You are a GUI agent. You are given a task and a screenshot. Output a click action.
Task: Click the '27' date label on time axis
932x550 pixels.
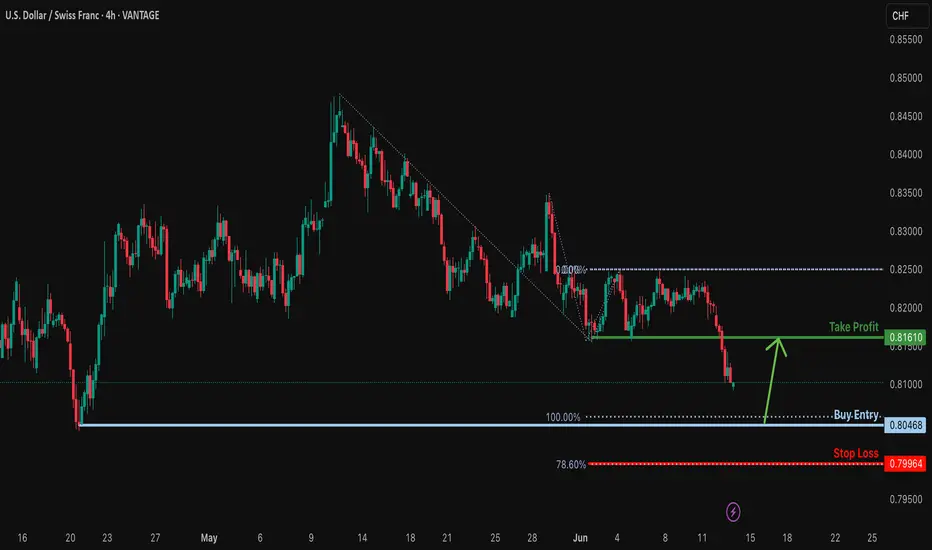pyautogui.click(x=155, y=538)
